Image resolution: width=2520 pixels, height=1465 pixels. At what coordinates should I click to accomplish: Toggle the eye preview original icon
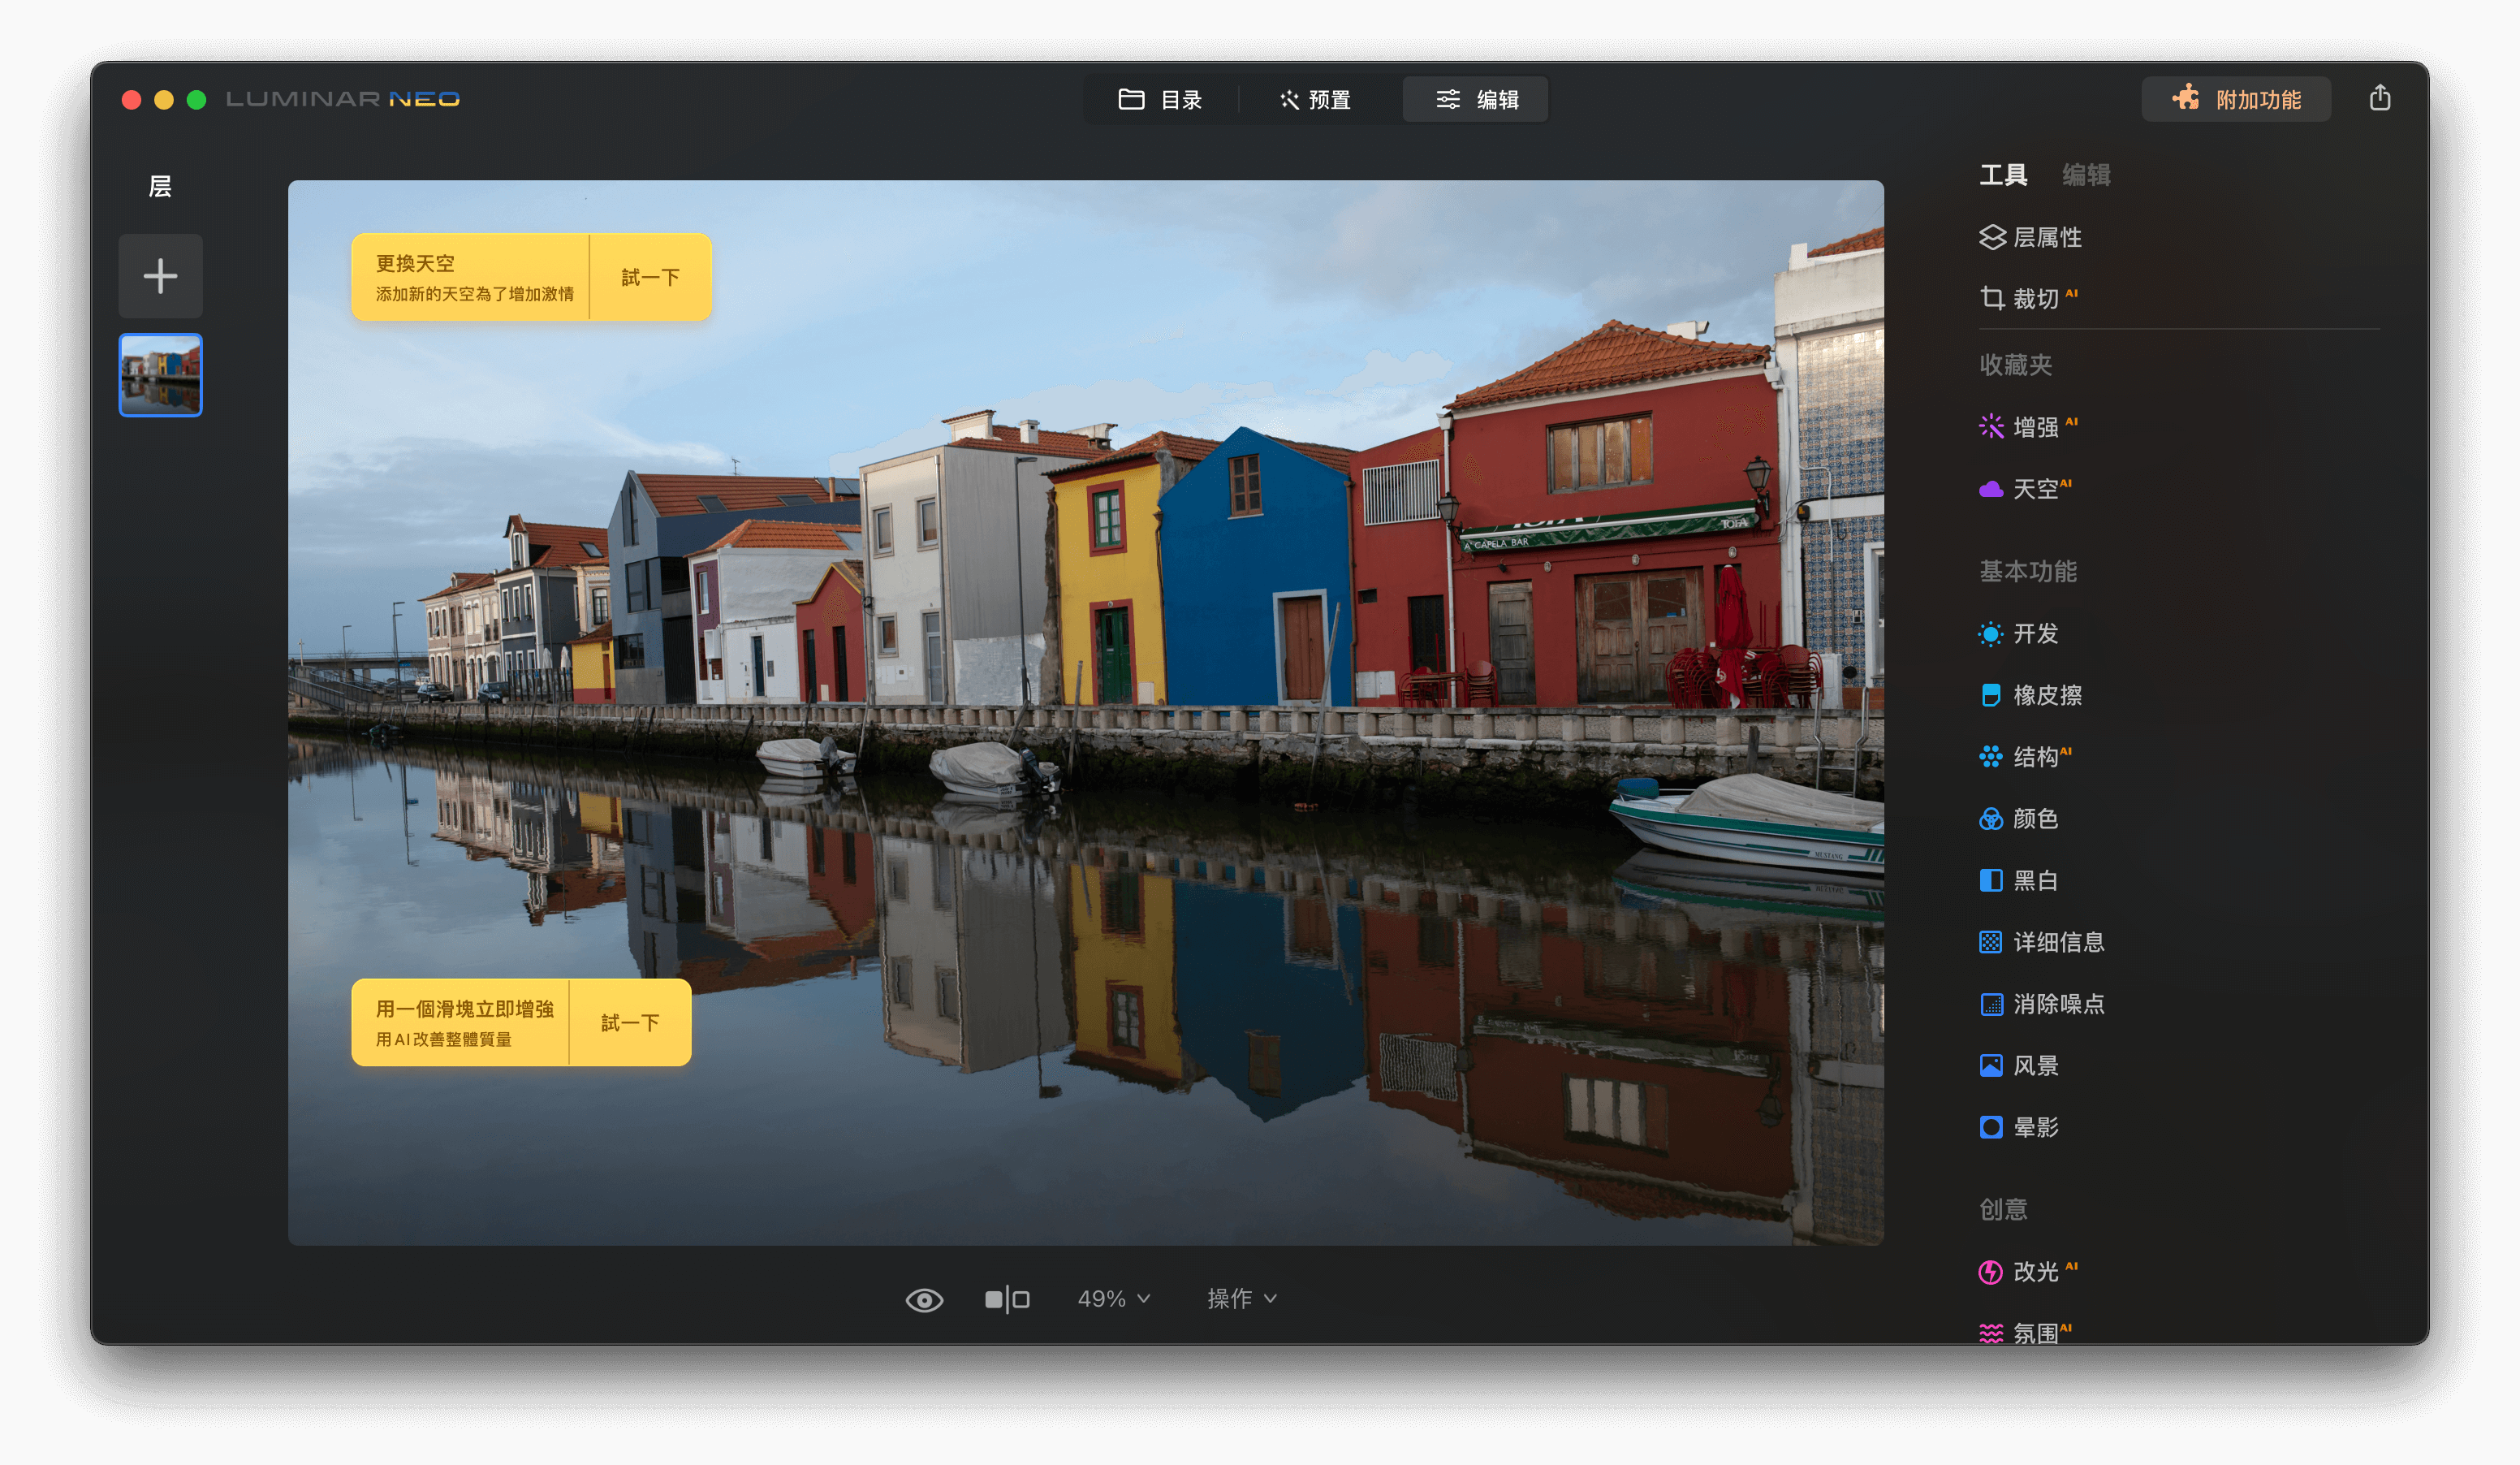pyautogui.click(x=924, y=1299)
